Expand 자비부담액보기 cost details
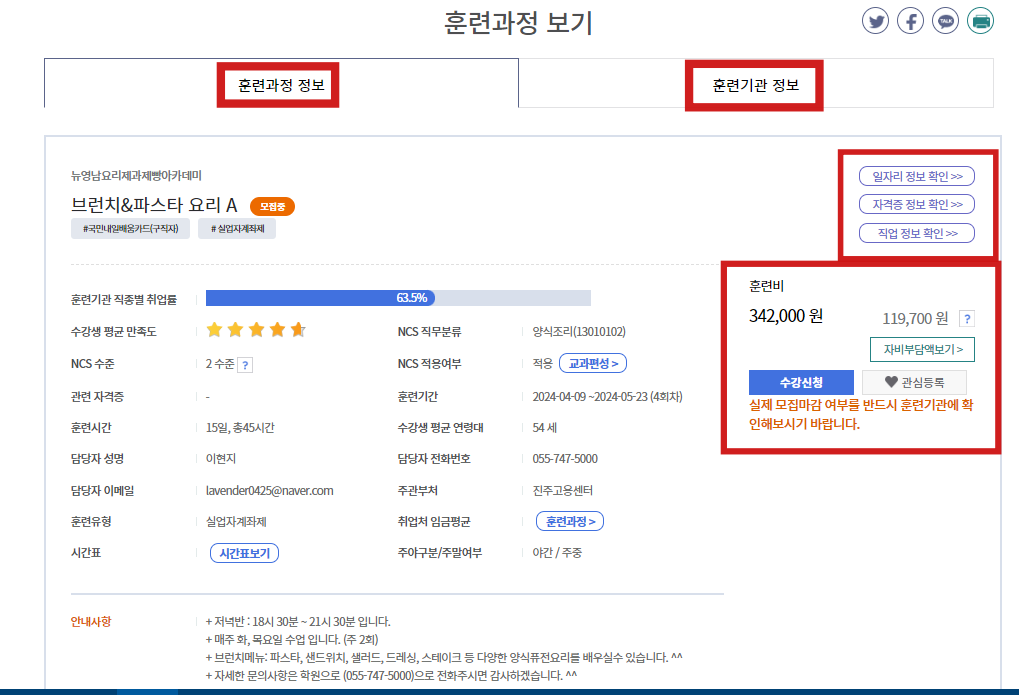1019x695 pixels. (x=921, y=349)
